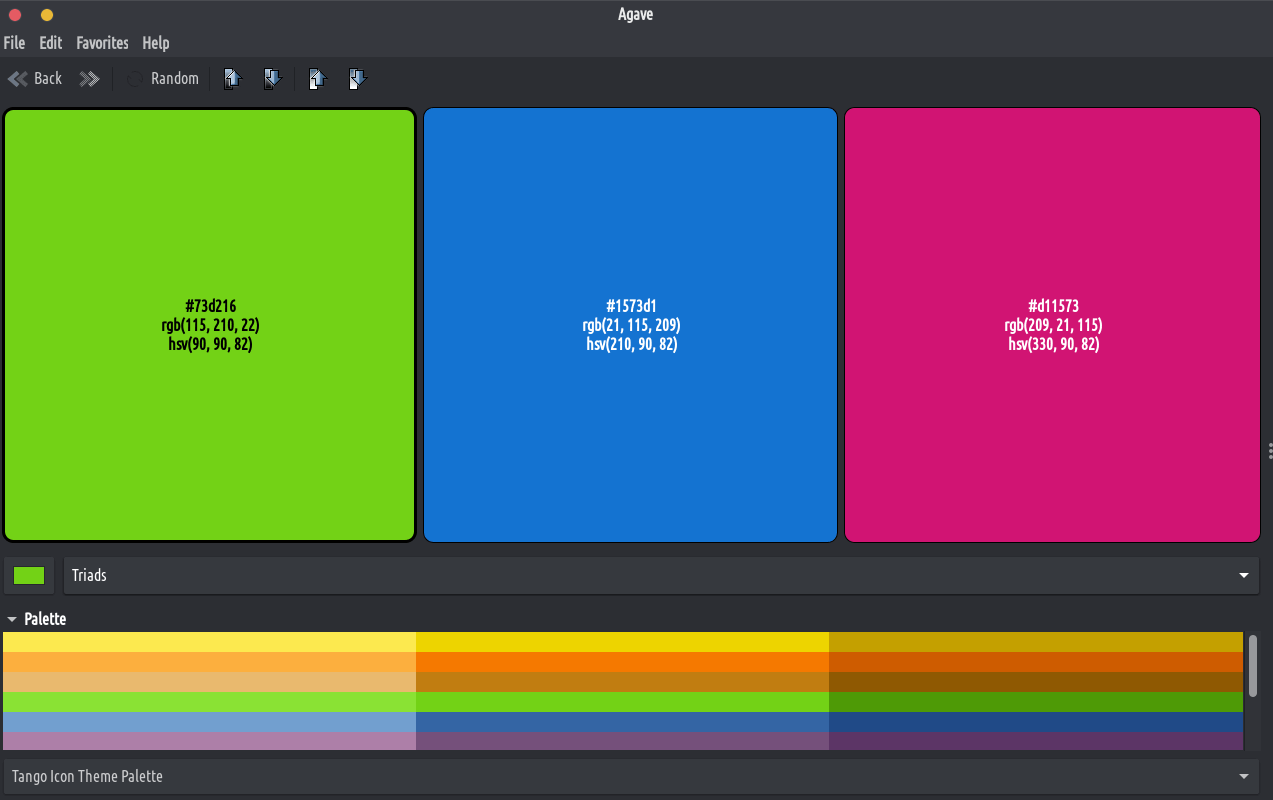Open the File menu
Image resolution: width=1273 pixels, height=800 pixels.
pyautogui.click(x=14, y=43)
